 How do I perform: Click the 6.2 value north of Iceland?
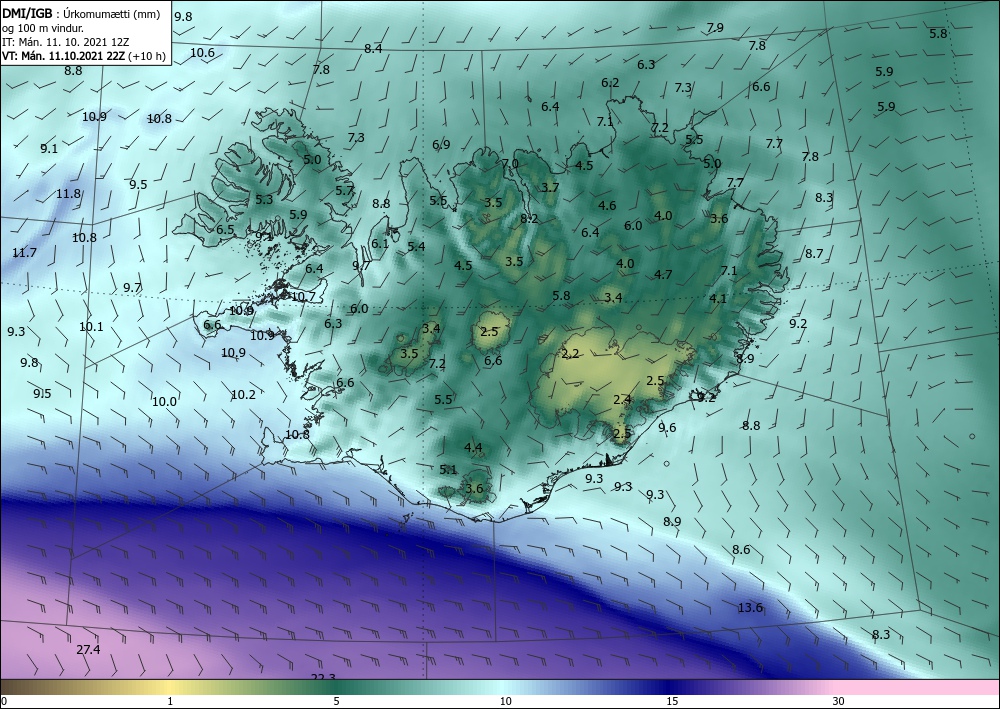pyautogui.click(x=610, y=83)
